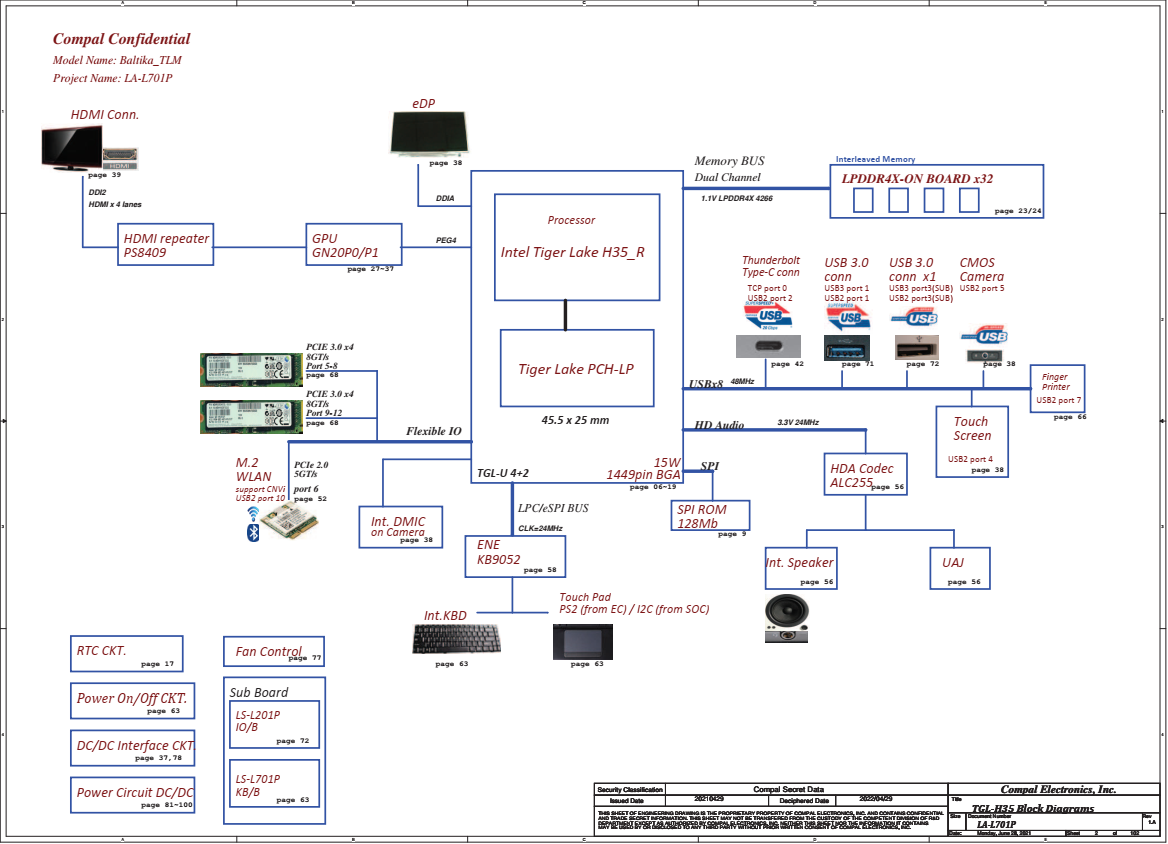Click the Intel Tiger Lake H35_R processor box

pyautogui.click(x=577, y=247)
